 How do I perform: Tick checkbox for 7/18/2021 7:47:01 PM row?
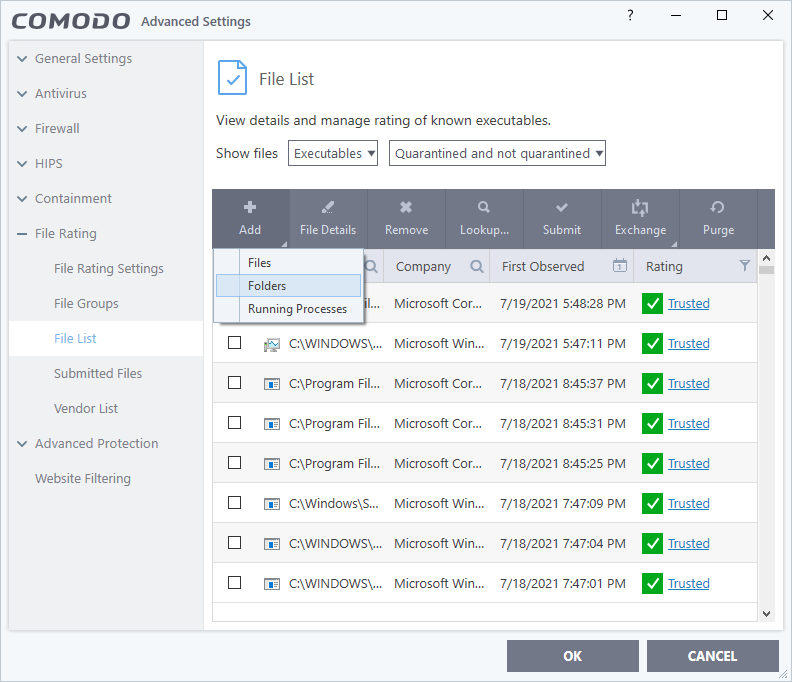click(x=234, y=582)
